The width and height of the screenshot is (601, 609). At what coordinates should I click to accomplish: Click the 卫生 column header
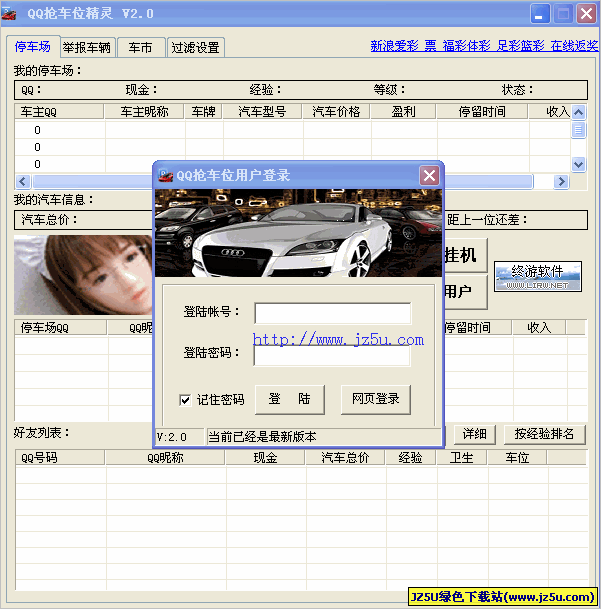pos(462,458)
